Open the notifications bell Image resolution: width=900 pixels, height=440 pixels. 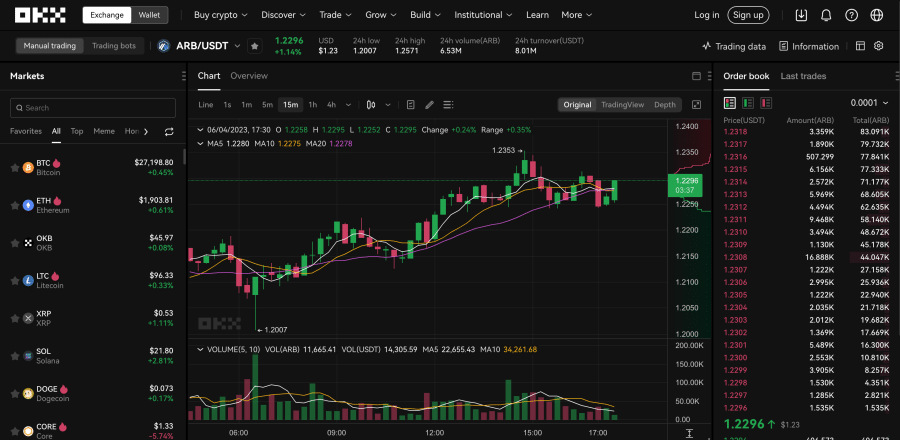click(826, 15)
